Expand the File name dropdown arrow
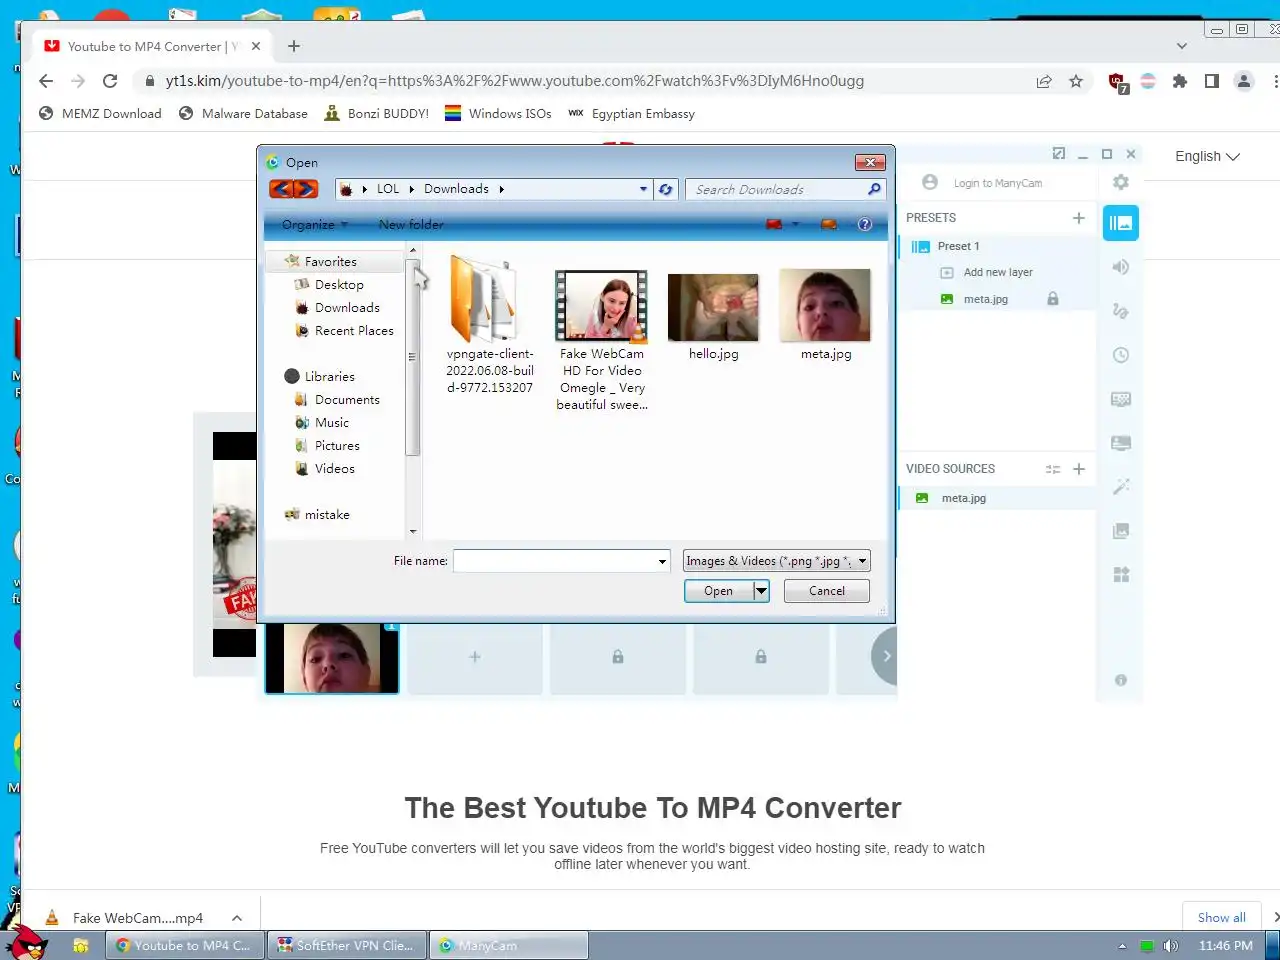 pos(662,561)
